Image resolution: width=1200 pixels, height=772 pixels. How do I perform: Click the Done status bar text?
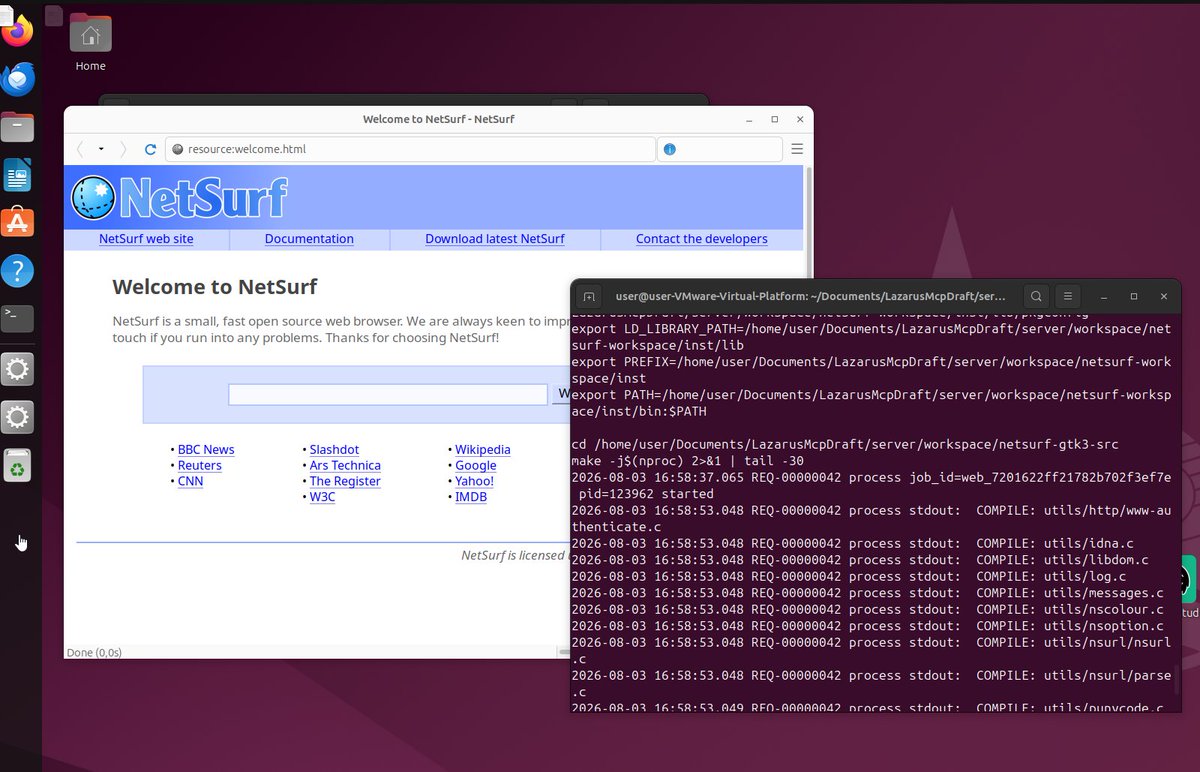pyautogui.click(x=94, y=653)
